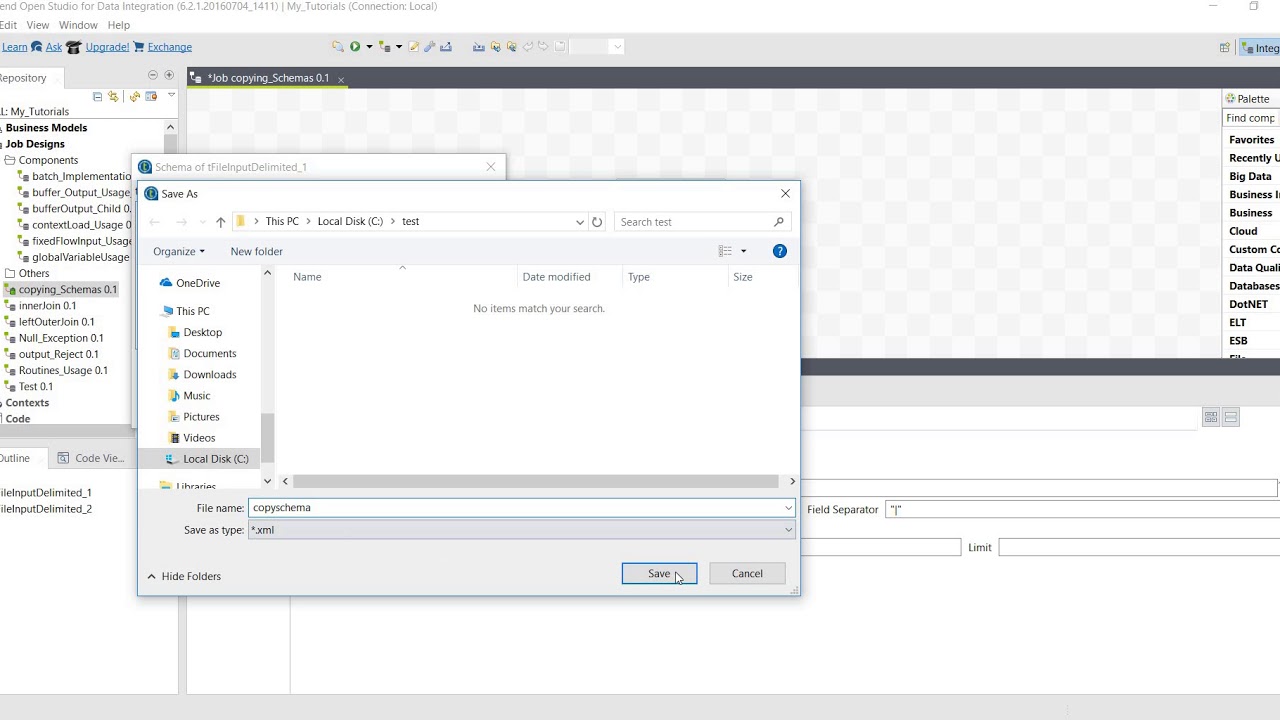Click the Field Separator input field
1280x720 pixels.
[1083, 510]
